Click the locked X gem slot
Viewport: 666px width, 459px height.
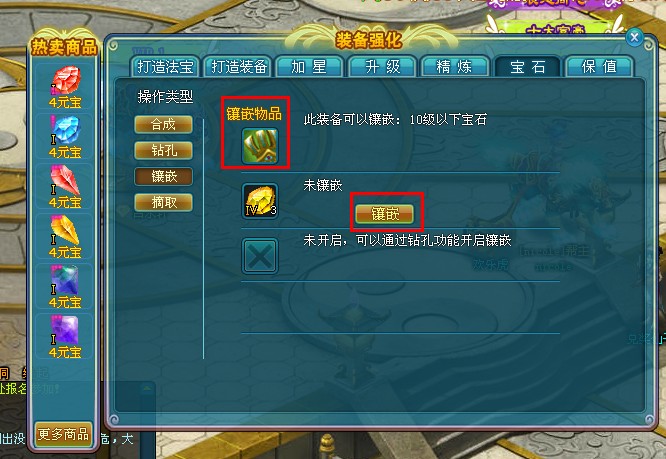tap(260, 256)
